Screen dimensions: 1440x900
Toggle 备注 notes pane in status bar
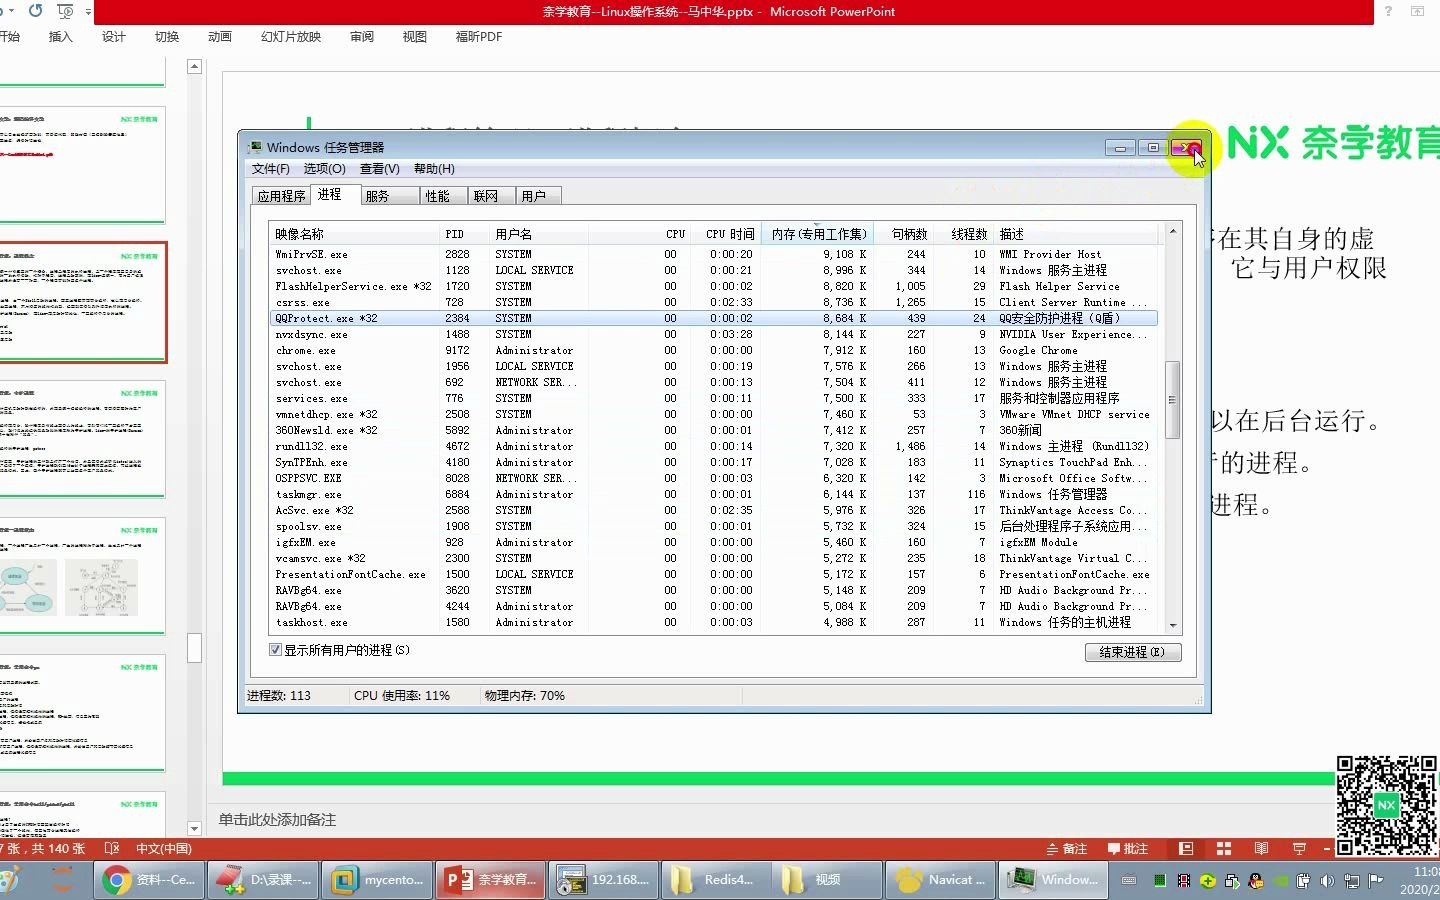click(x=1066, y=849)
